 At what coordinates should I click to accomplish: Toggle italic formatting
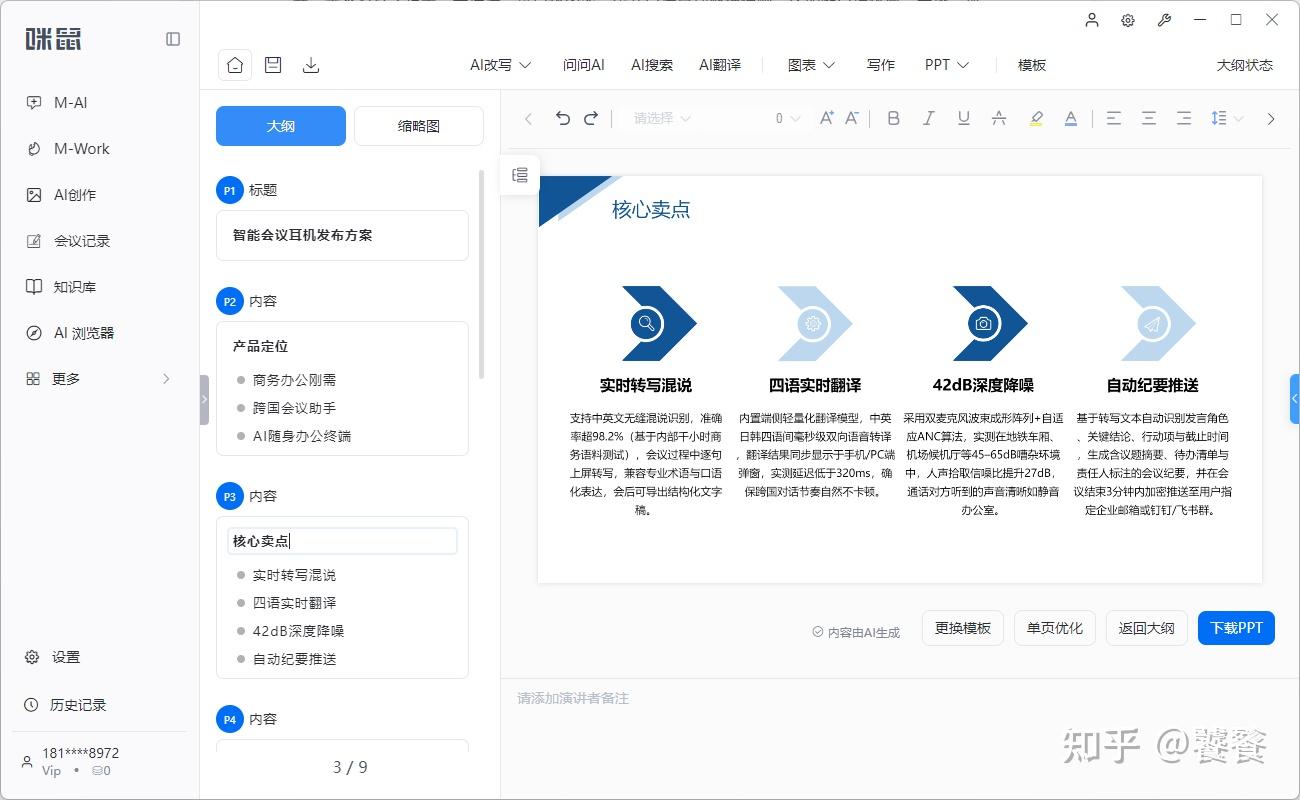click(929, 118)
